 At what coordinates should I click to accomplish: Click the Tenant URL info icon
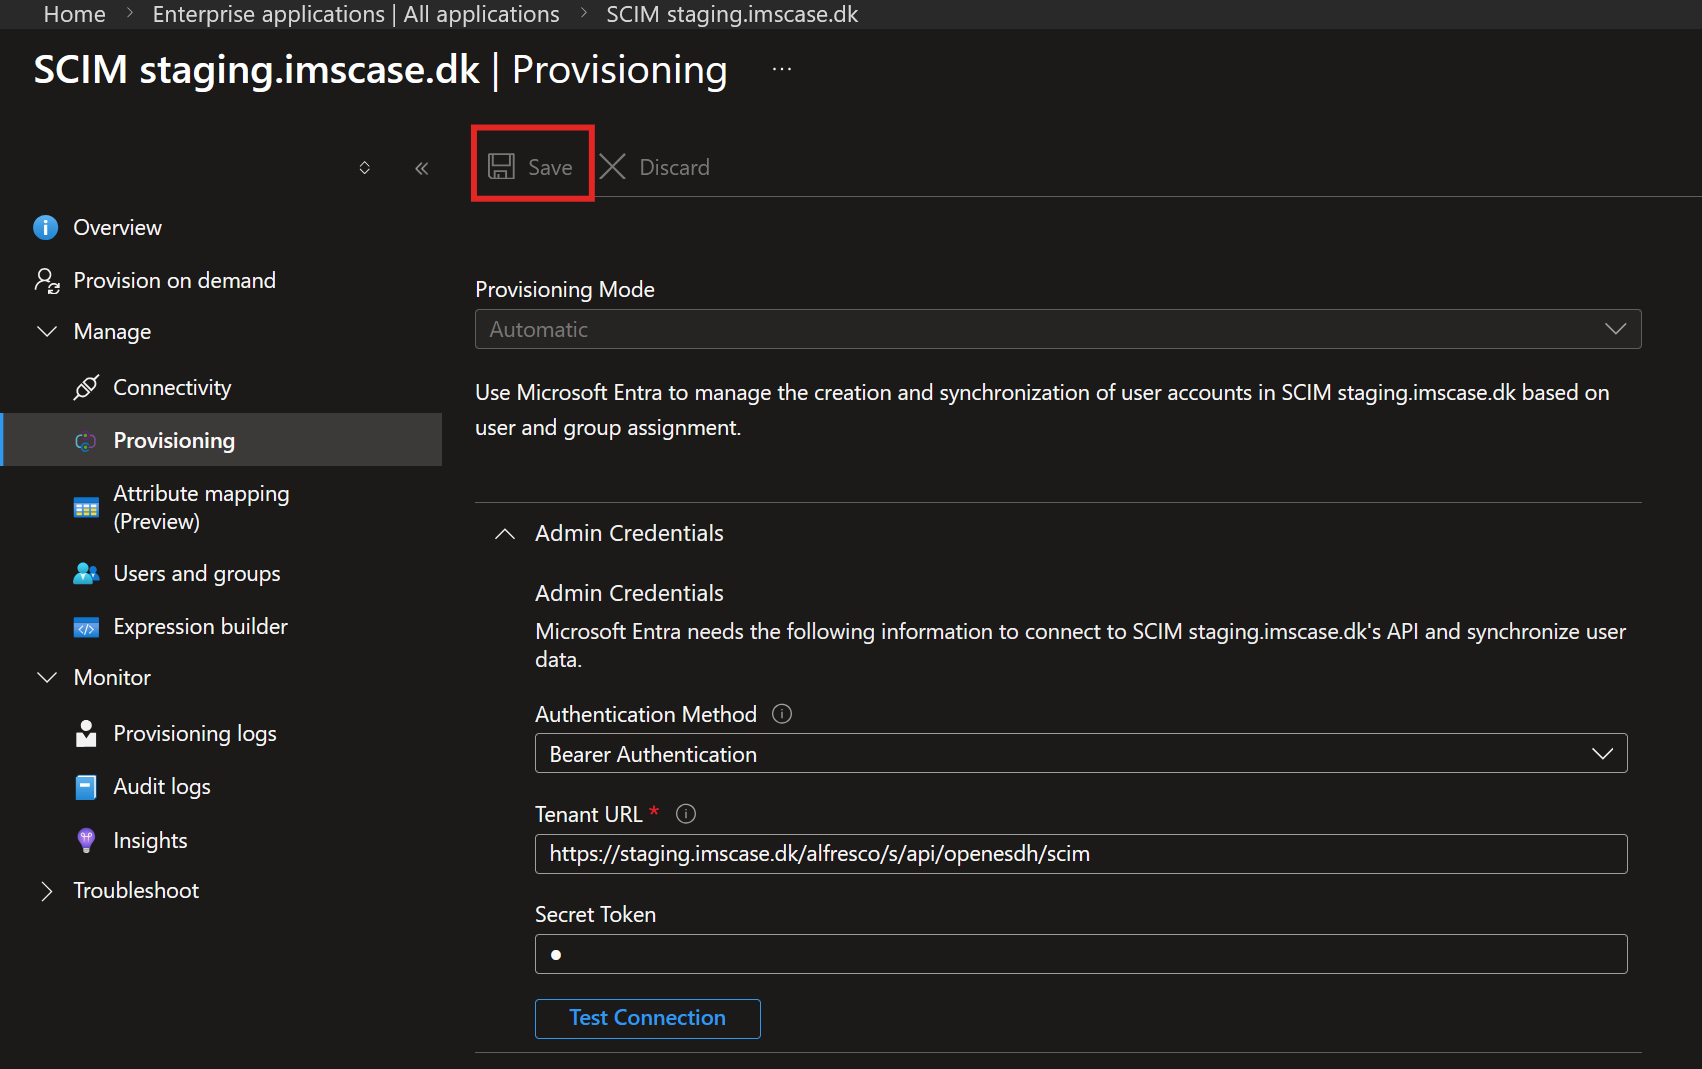tap(686, 814)
